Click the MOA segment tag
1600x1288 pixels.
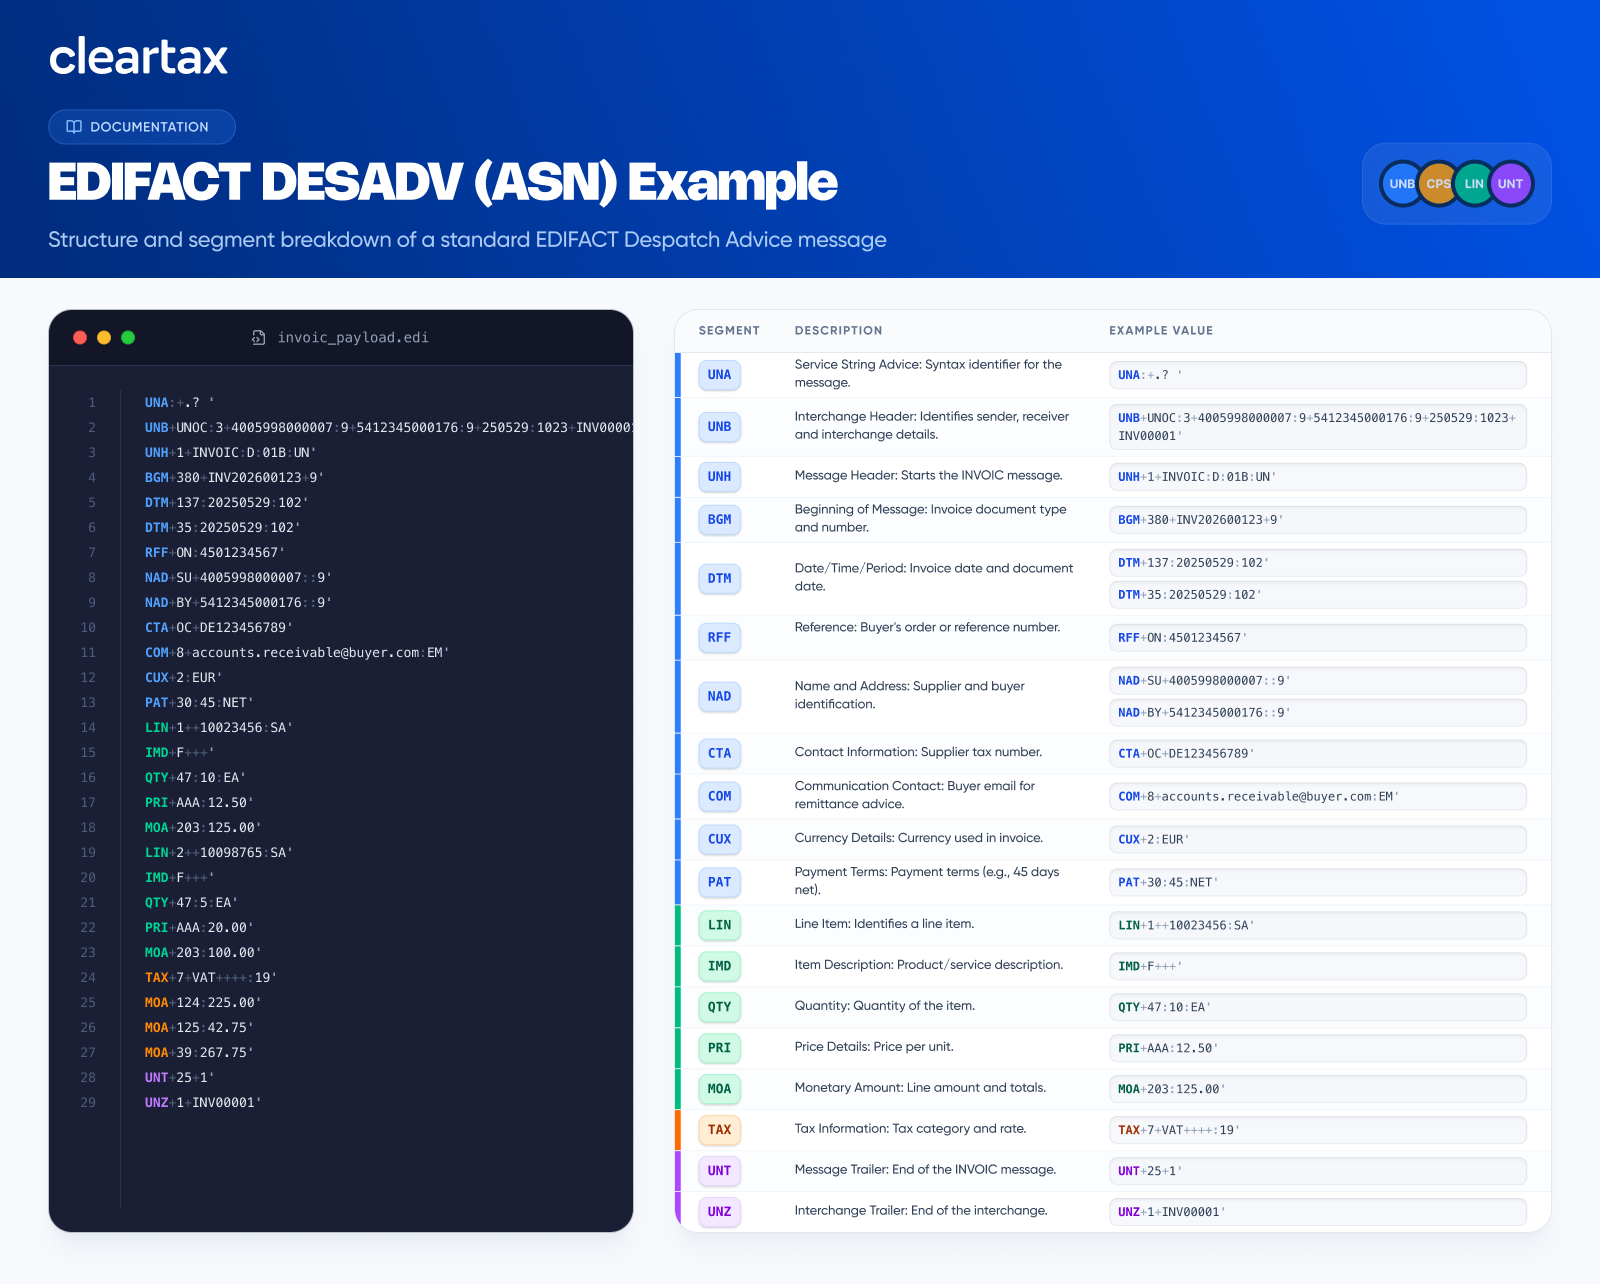[720, 1090]
